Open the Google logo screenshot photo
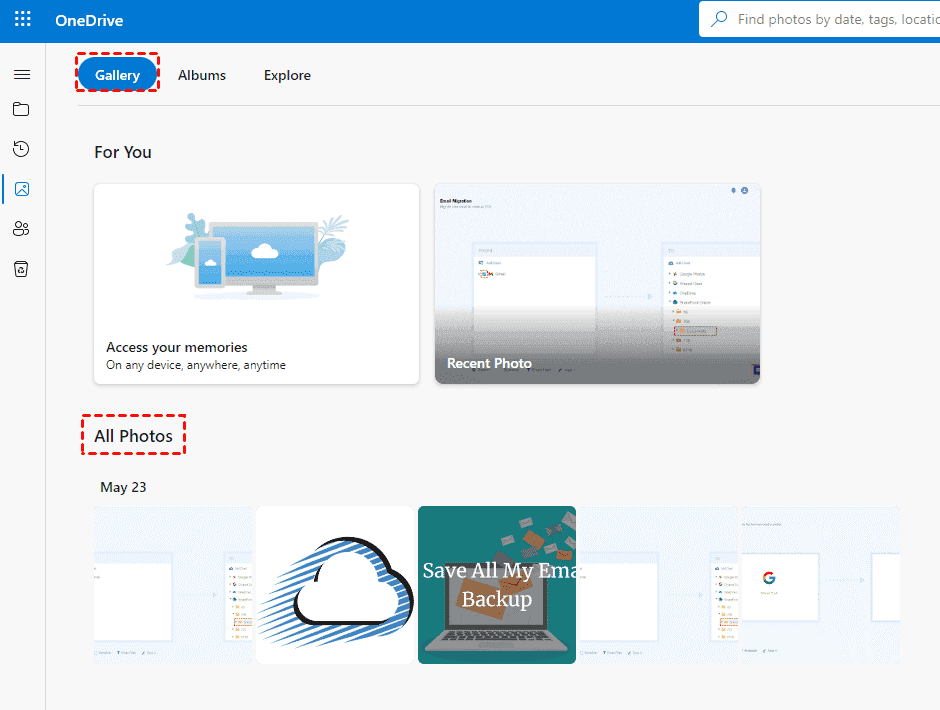Viewport: 940px width, 710px height. (x=820, y=584)
